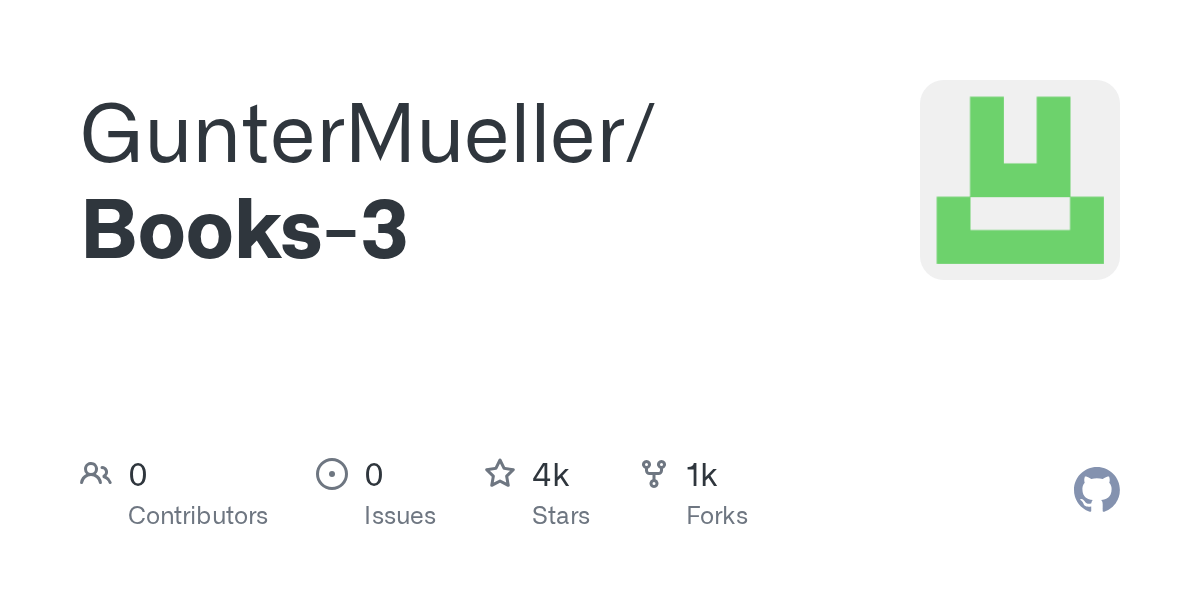The width and height of the screenshot is (1200, 600).
Task: Click the 1k forks count
Action: point(702,475)
